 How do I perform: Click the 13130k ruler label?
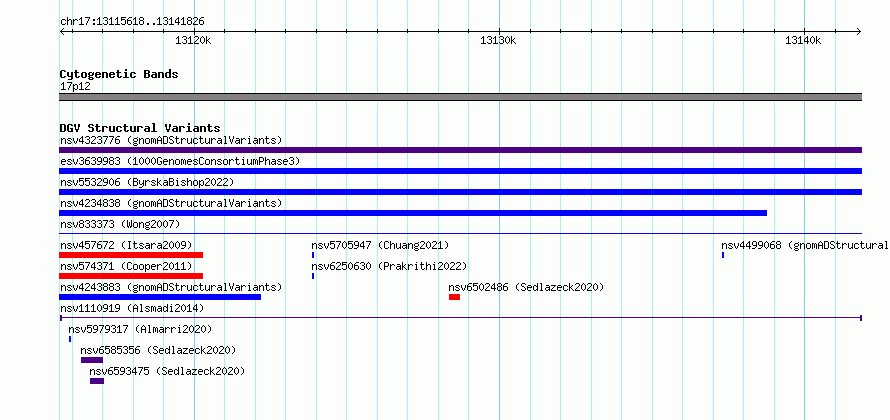point(498,40)
